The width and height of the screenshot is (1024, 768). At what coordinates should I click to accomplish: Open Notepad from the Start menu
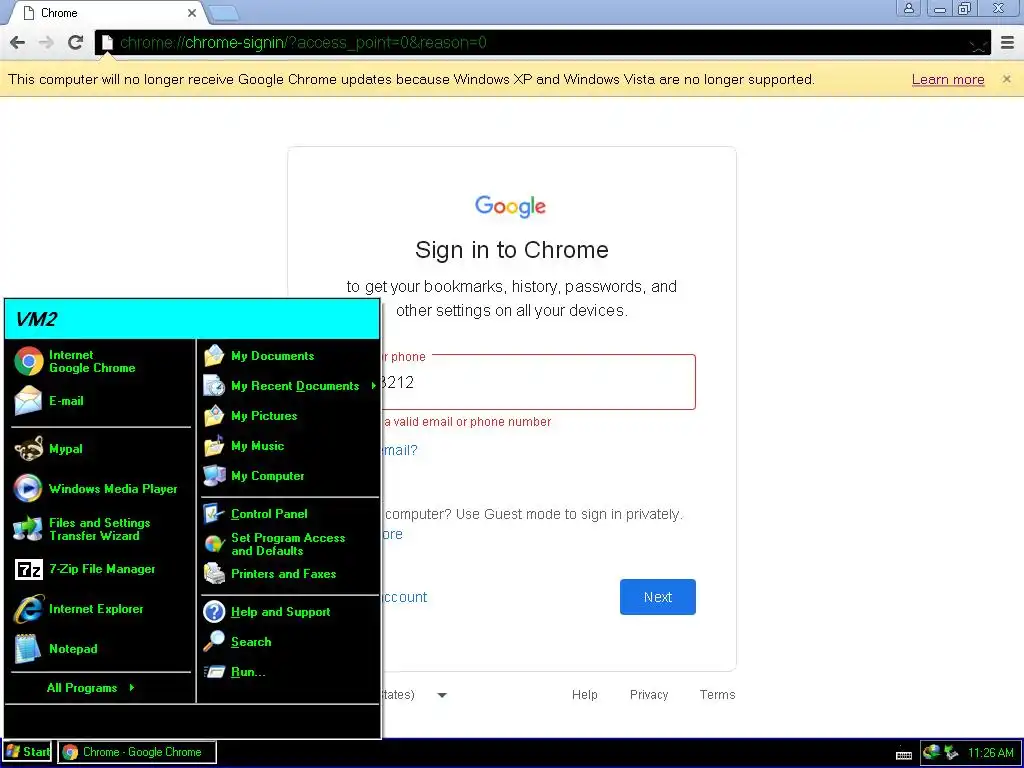click(x=101, y=648)
